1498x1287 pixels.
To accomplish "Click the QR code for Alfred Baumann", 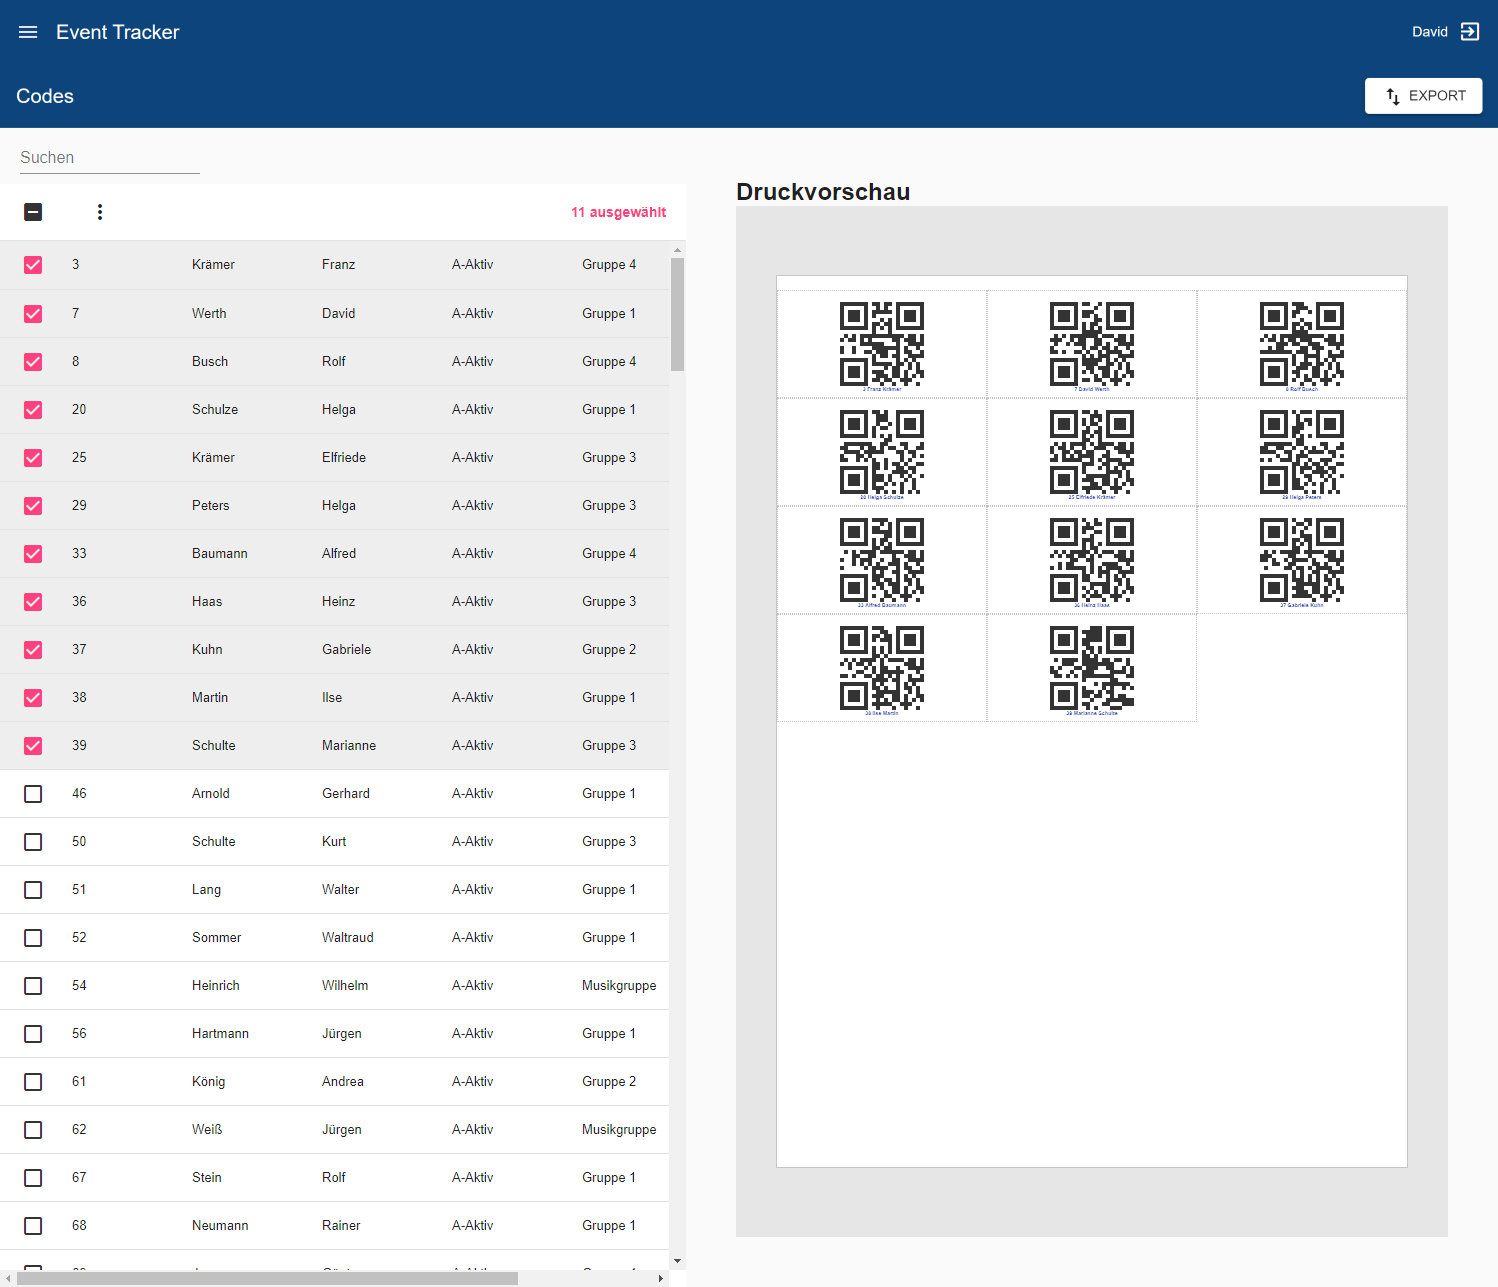I will tap(882, 560).
